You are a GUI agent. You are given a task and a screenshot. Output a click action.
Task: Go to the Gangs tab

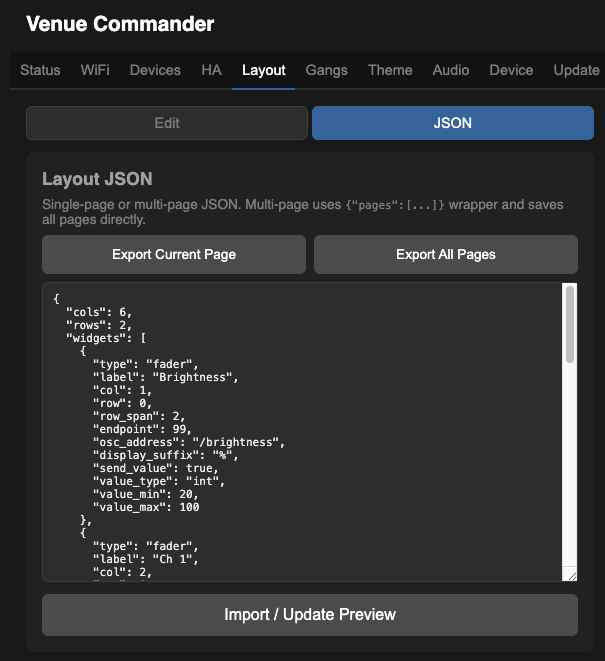[x=327, y=70]
